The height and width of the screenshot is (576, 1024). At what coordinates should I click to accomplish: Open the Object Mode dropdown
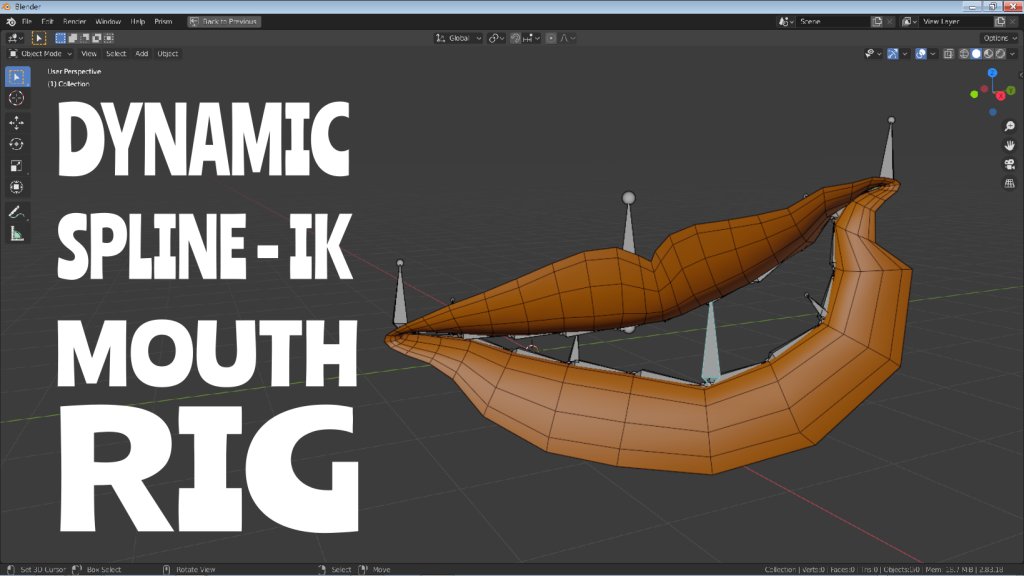[42, 53]
